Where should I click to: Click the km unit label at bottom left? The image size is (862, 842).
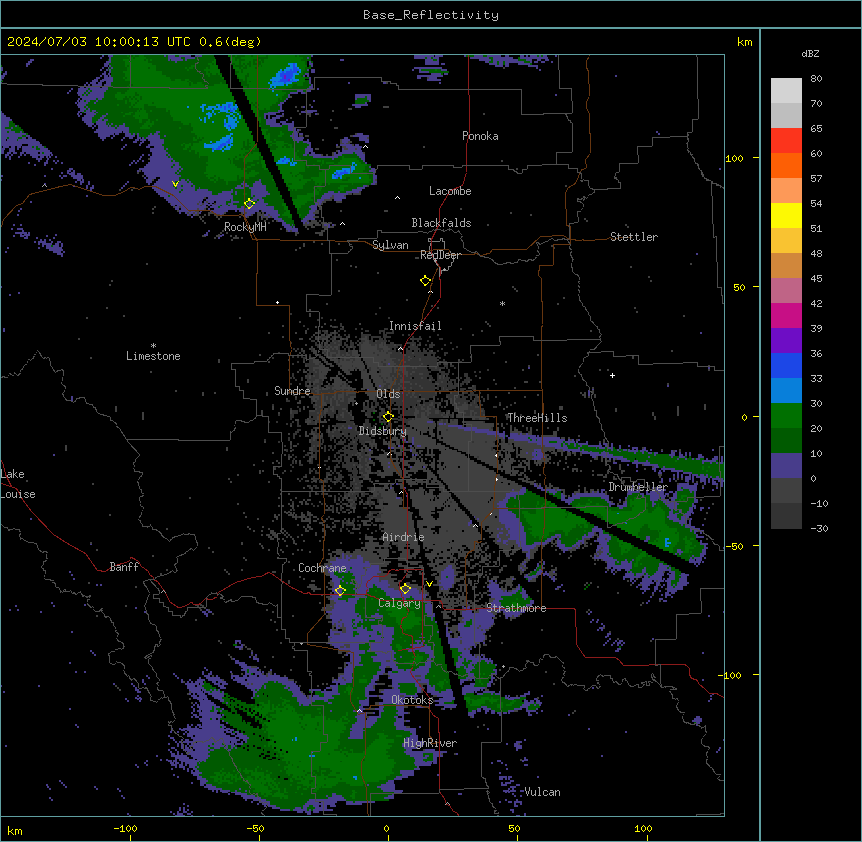pos(15,831)
